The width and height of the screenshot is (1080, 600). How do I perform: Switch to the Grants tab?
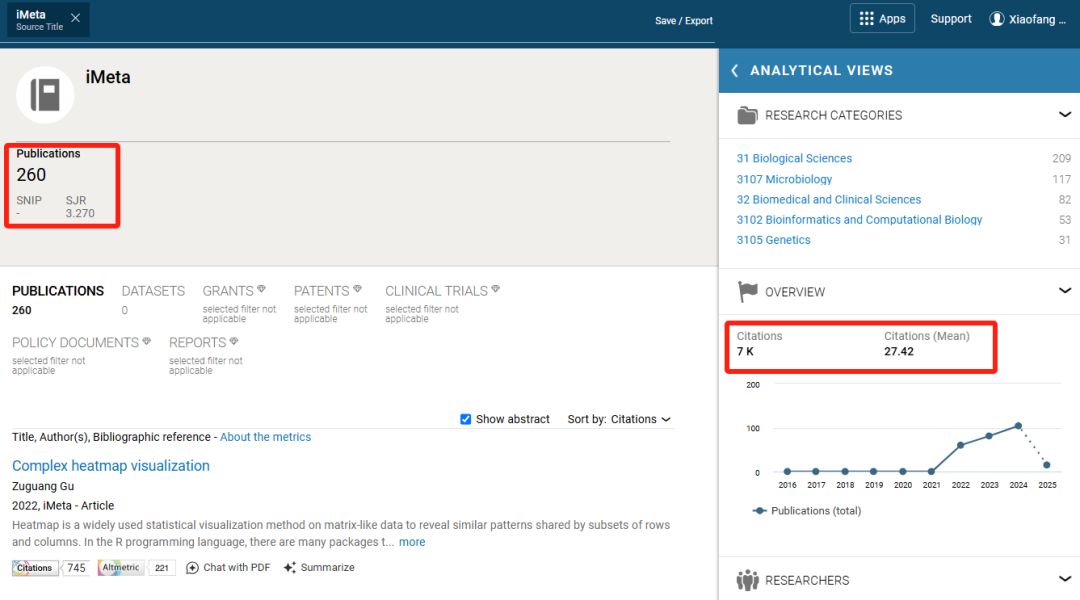tap(228, 291)
